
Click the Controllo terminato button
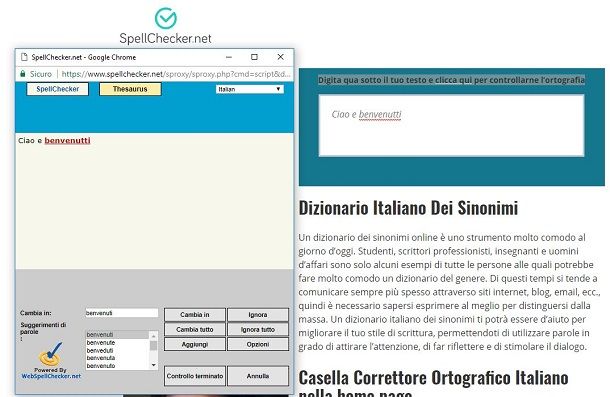point(195,376)
